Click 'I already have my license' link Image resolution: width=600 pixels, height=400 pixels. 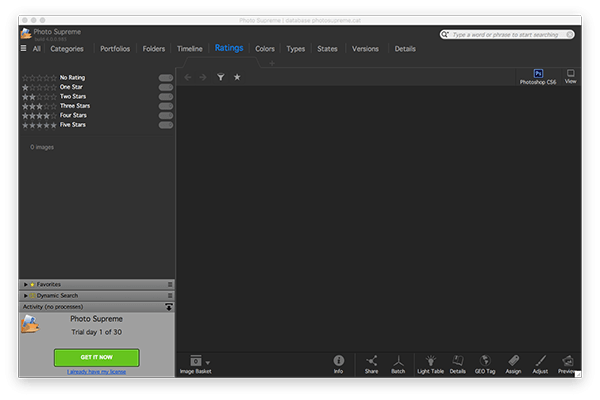[96, 373]
